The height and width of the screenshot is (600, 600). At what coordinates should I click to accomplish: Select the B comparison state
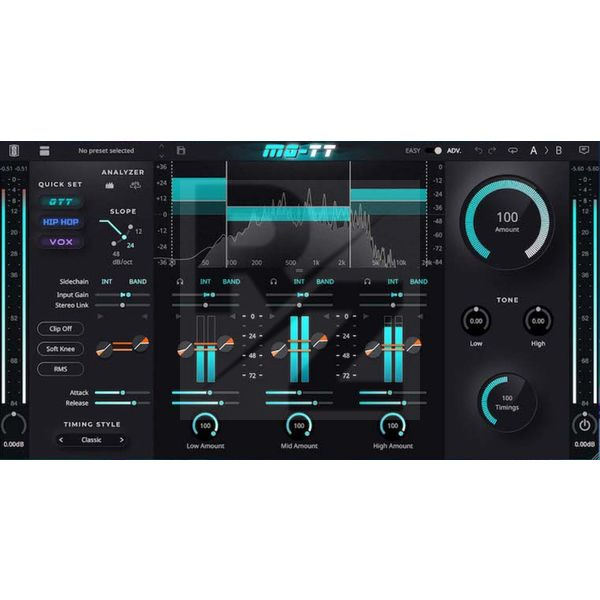[559, 151]
